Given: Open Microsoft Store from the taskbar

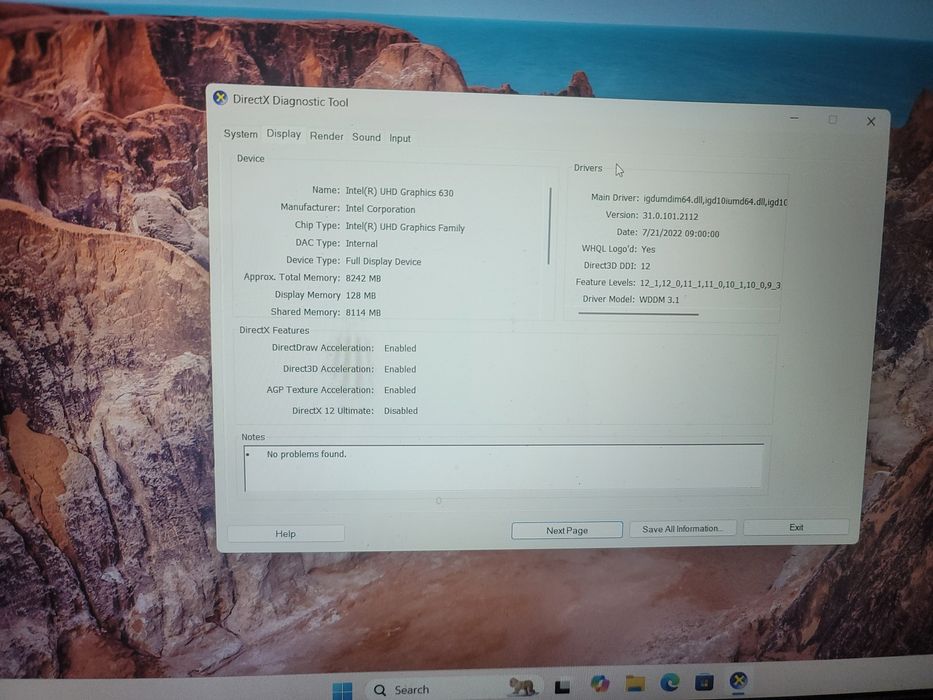Looking at the screenshot, I should point(704,682).
